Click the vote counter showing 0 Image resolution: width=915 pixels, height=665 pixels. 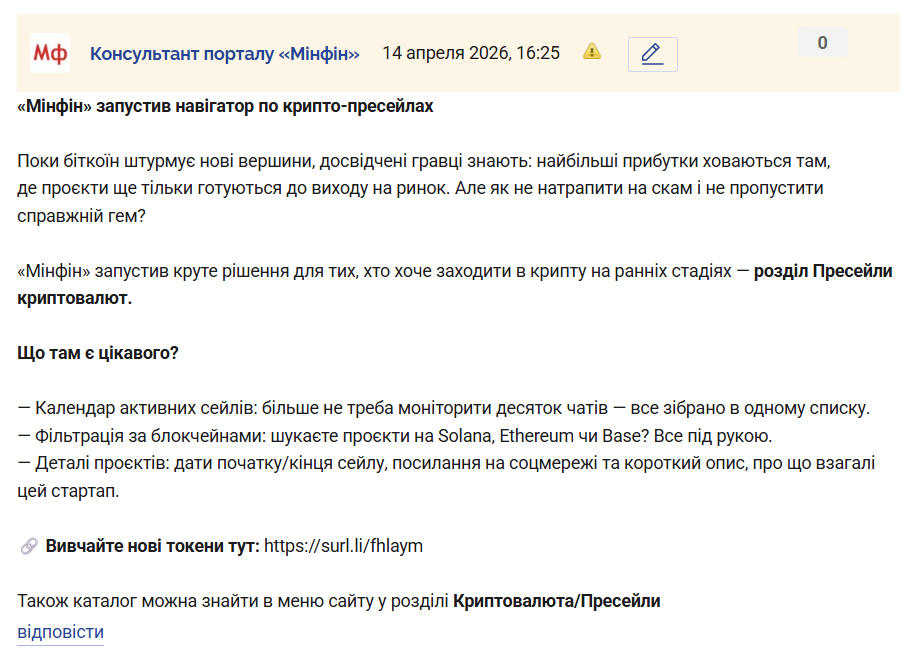[x=822, y=43]
